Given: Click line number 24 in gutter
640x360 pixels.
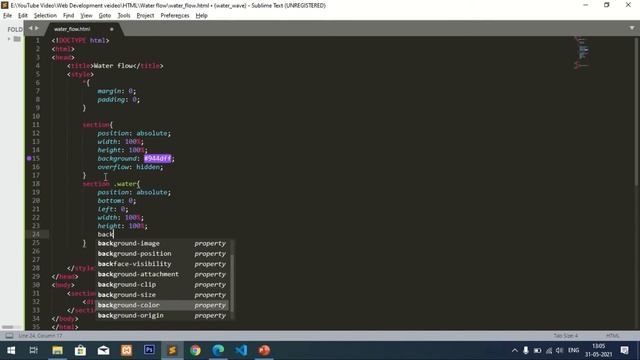Looking at the screenshot, I should tap(36, 234).
